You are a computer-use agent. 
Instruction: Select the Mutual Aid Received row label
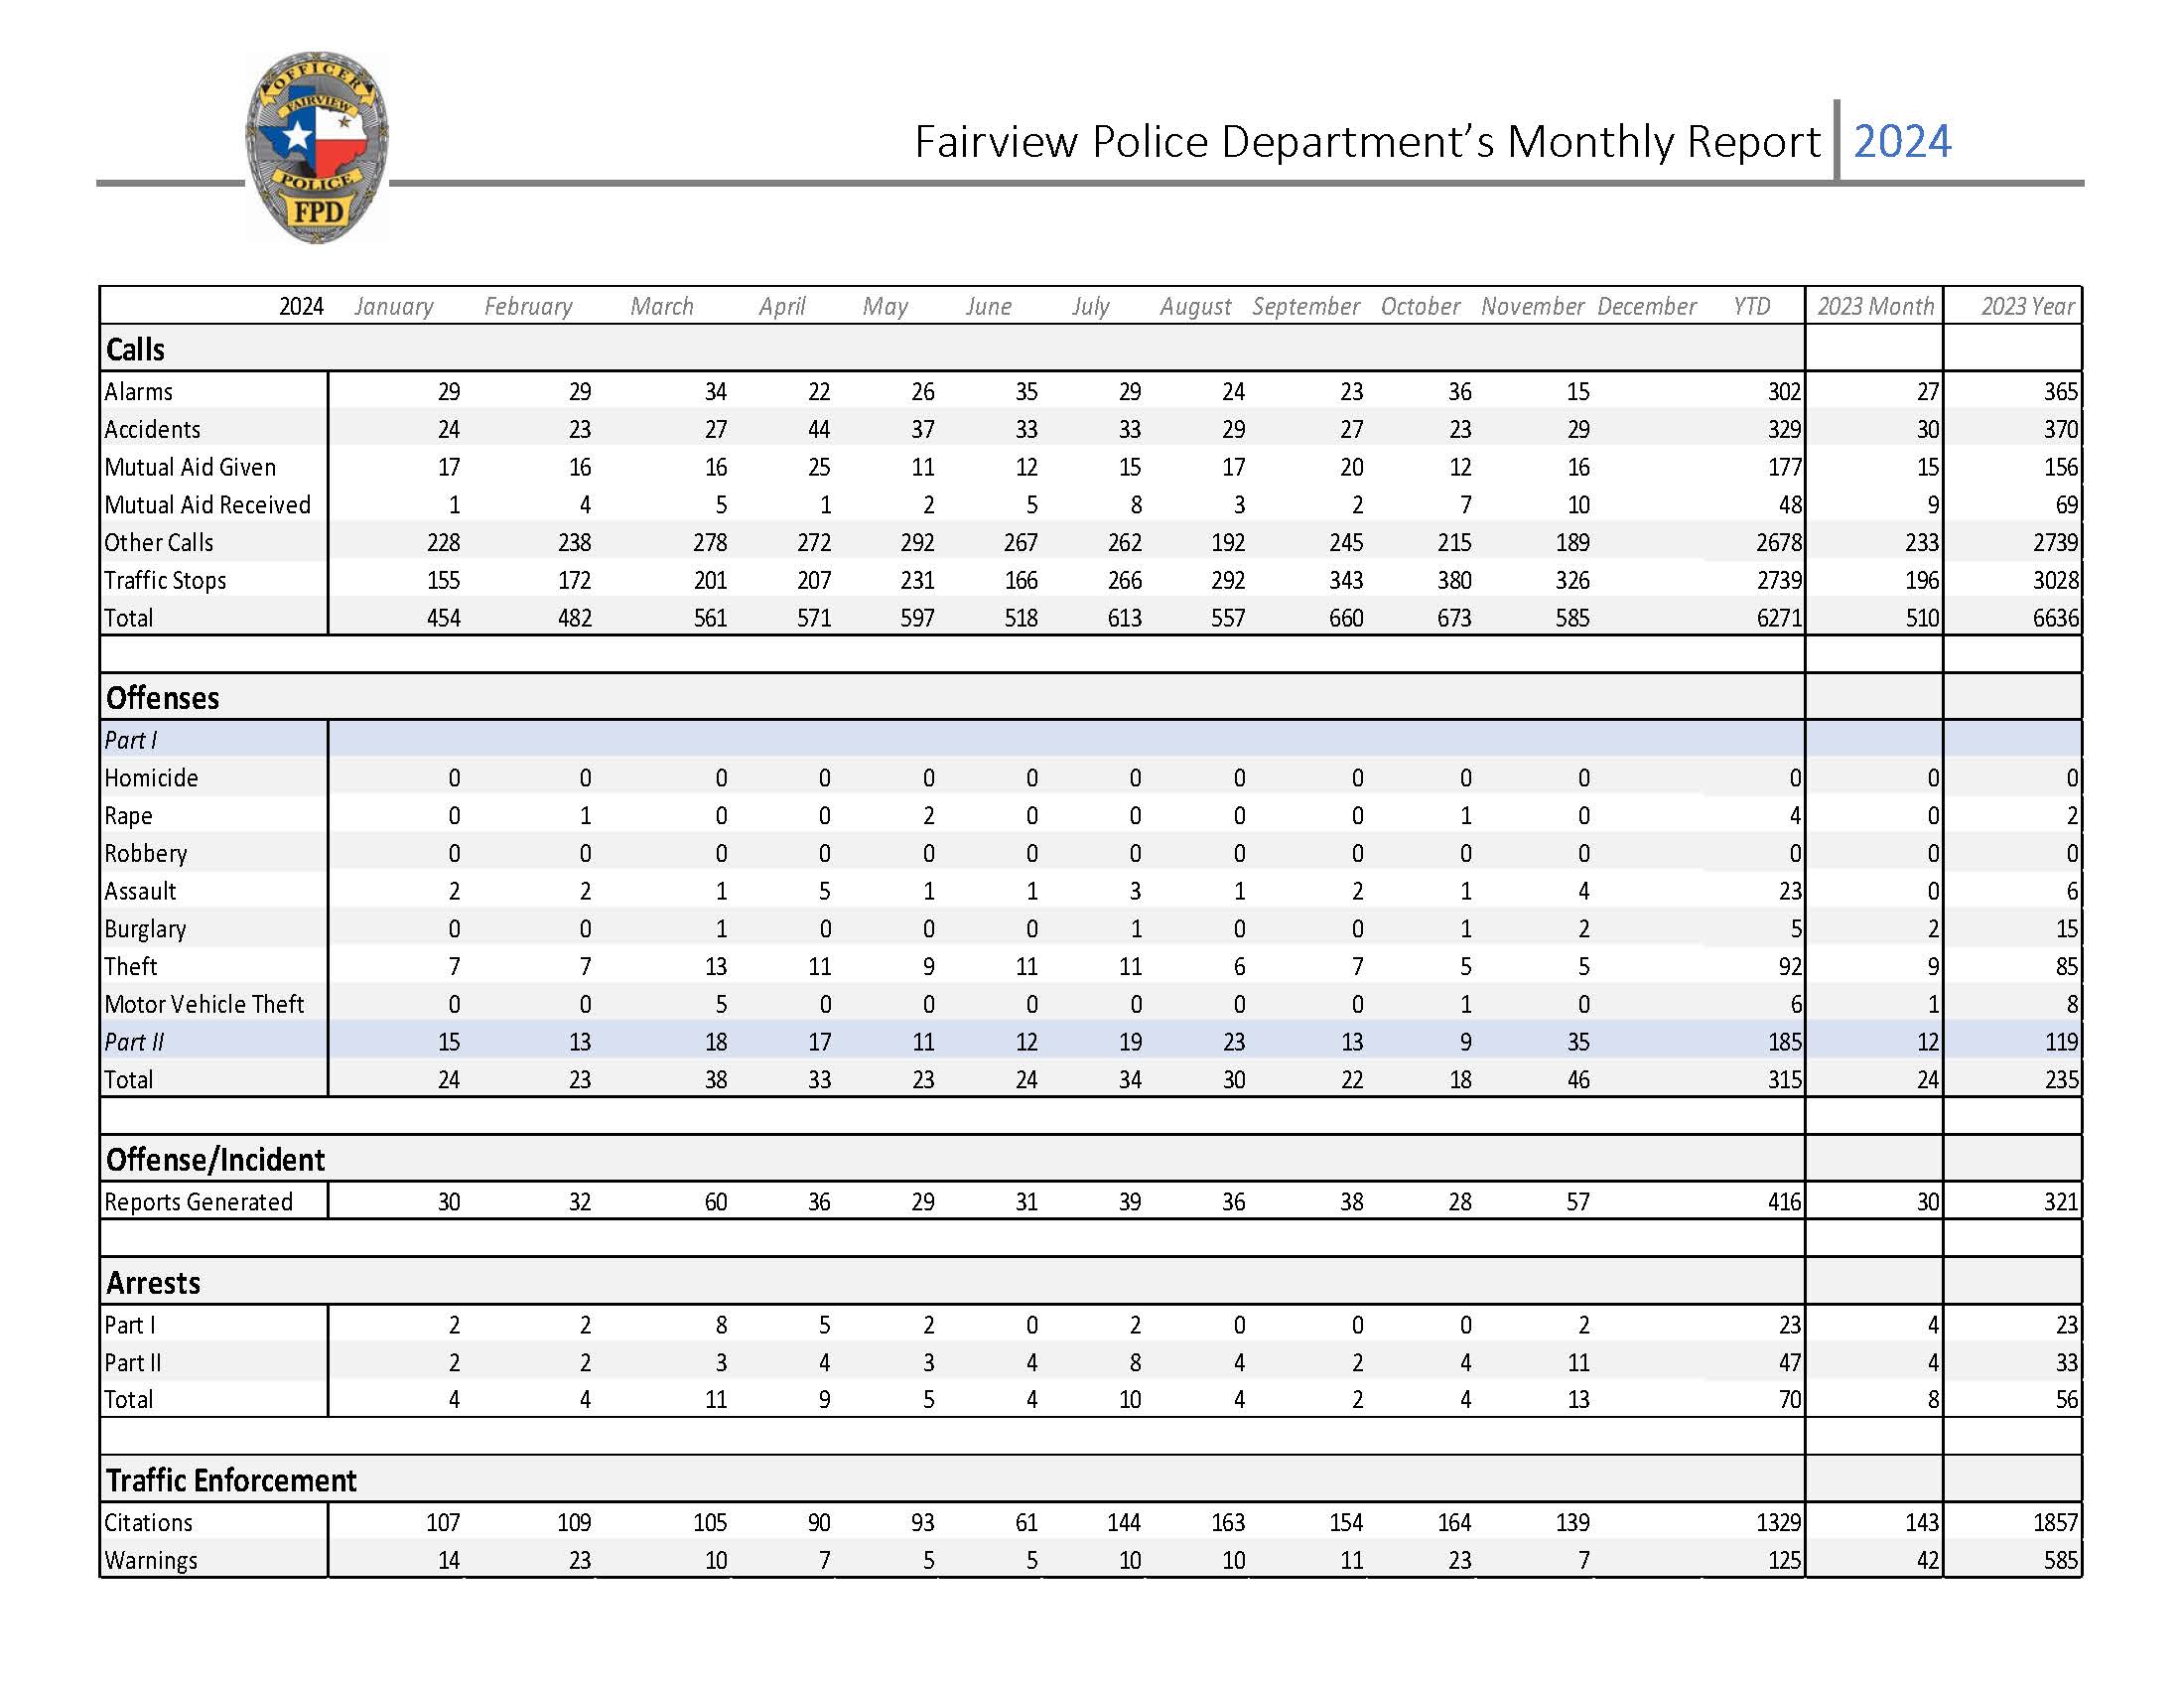click(x=208, y=505)
